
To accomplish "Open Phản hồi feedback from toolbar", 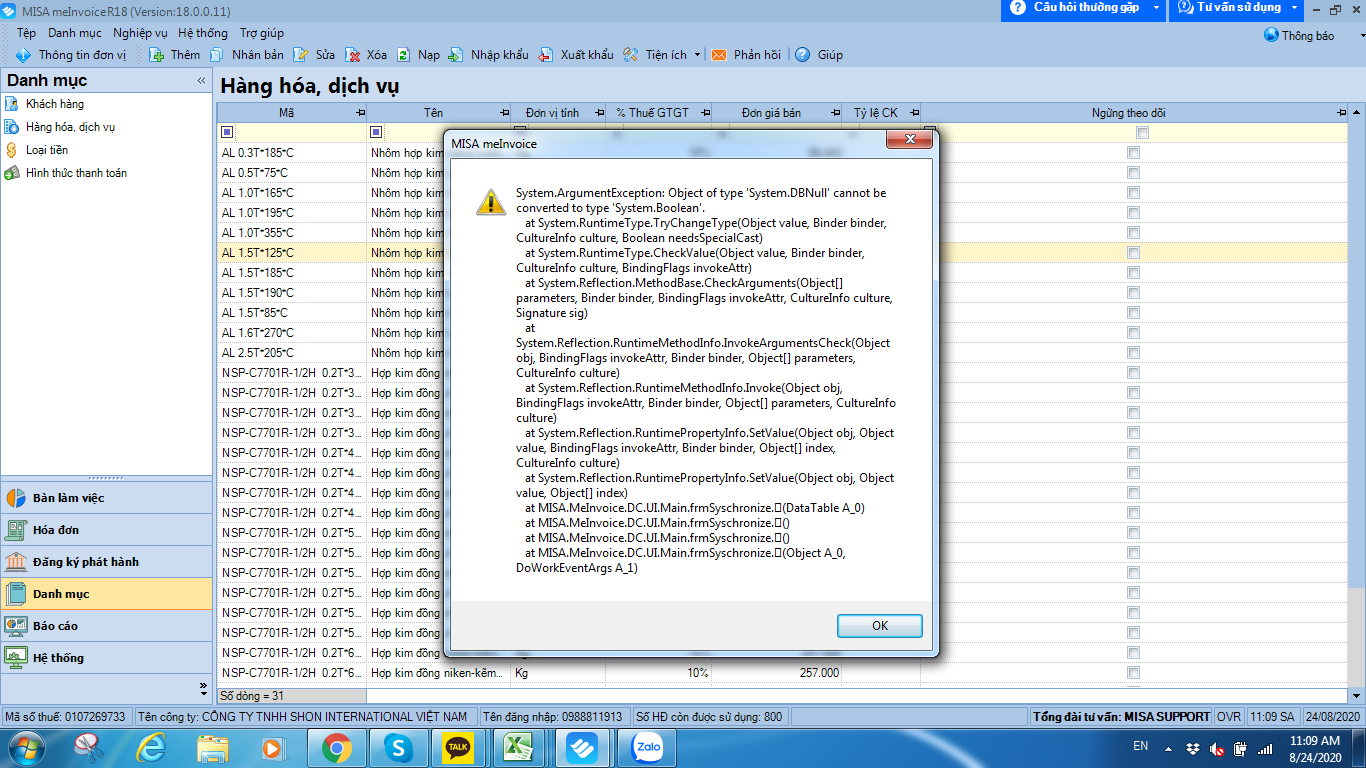I will tap(719, 55).
